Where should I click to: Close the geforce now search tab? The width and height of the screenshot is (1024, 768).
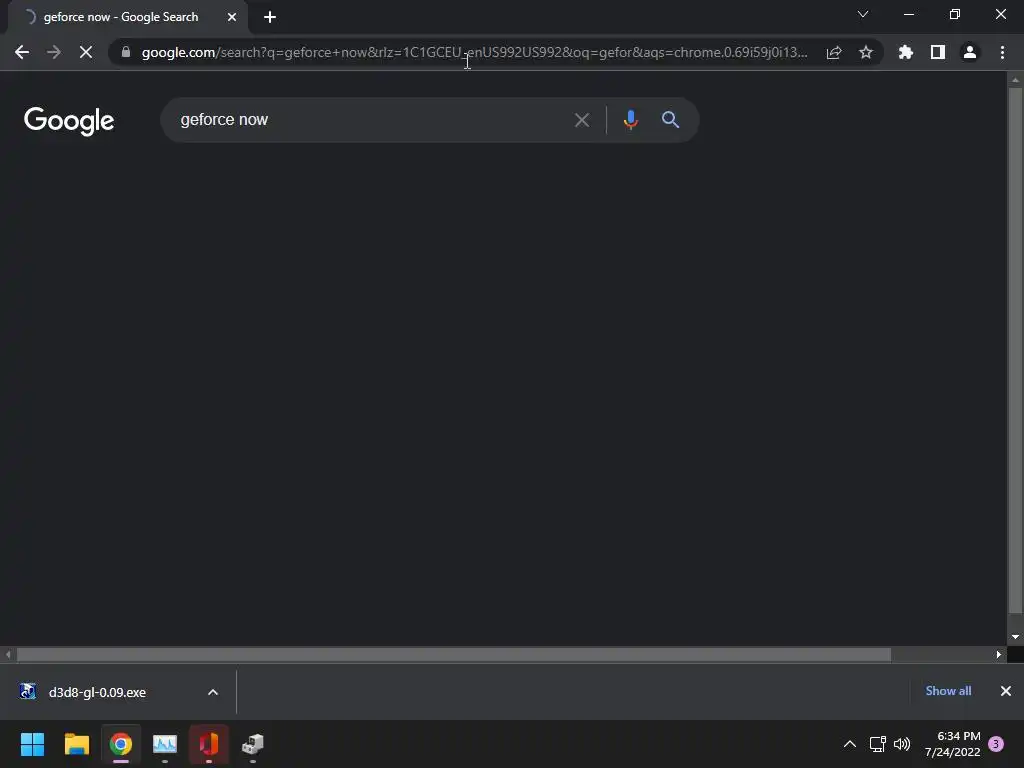(x=232, y=17)
